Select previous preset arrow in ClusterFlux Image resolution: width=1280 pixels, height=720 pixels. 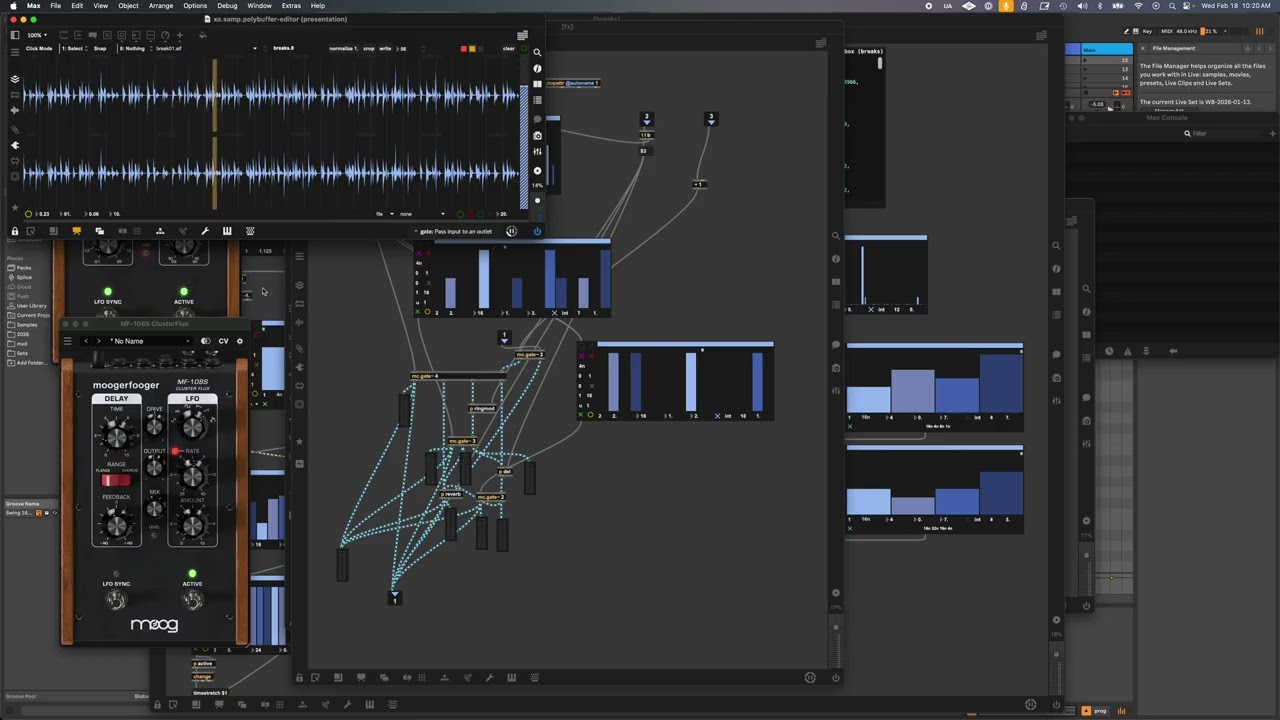click(86, 341)
